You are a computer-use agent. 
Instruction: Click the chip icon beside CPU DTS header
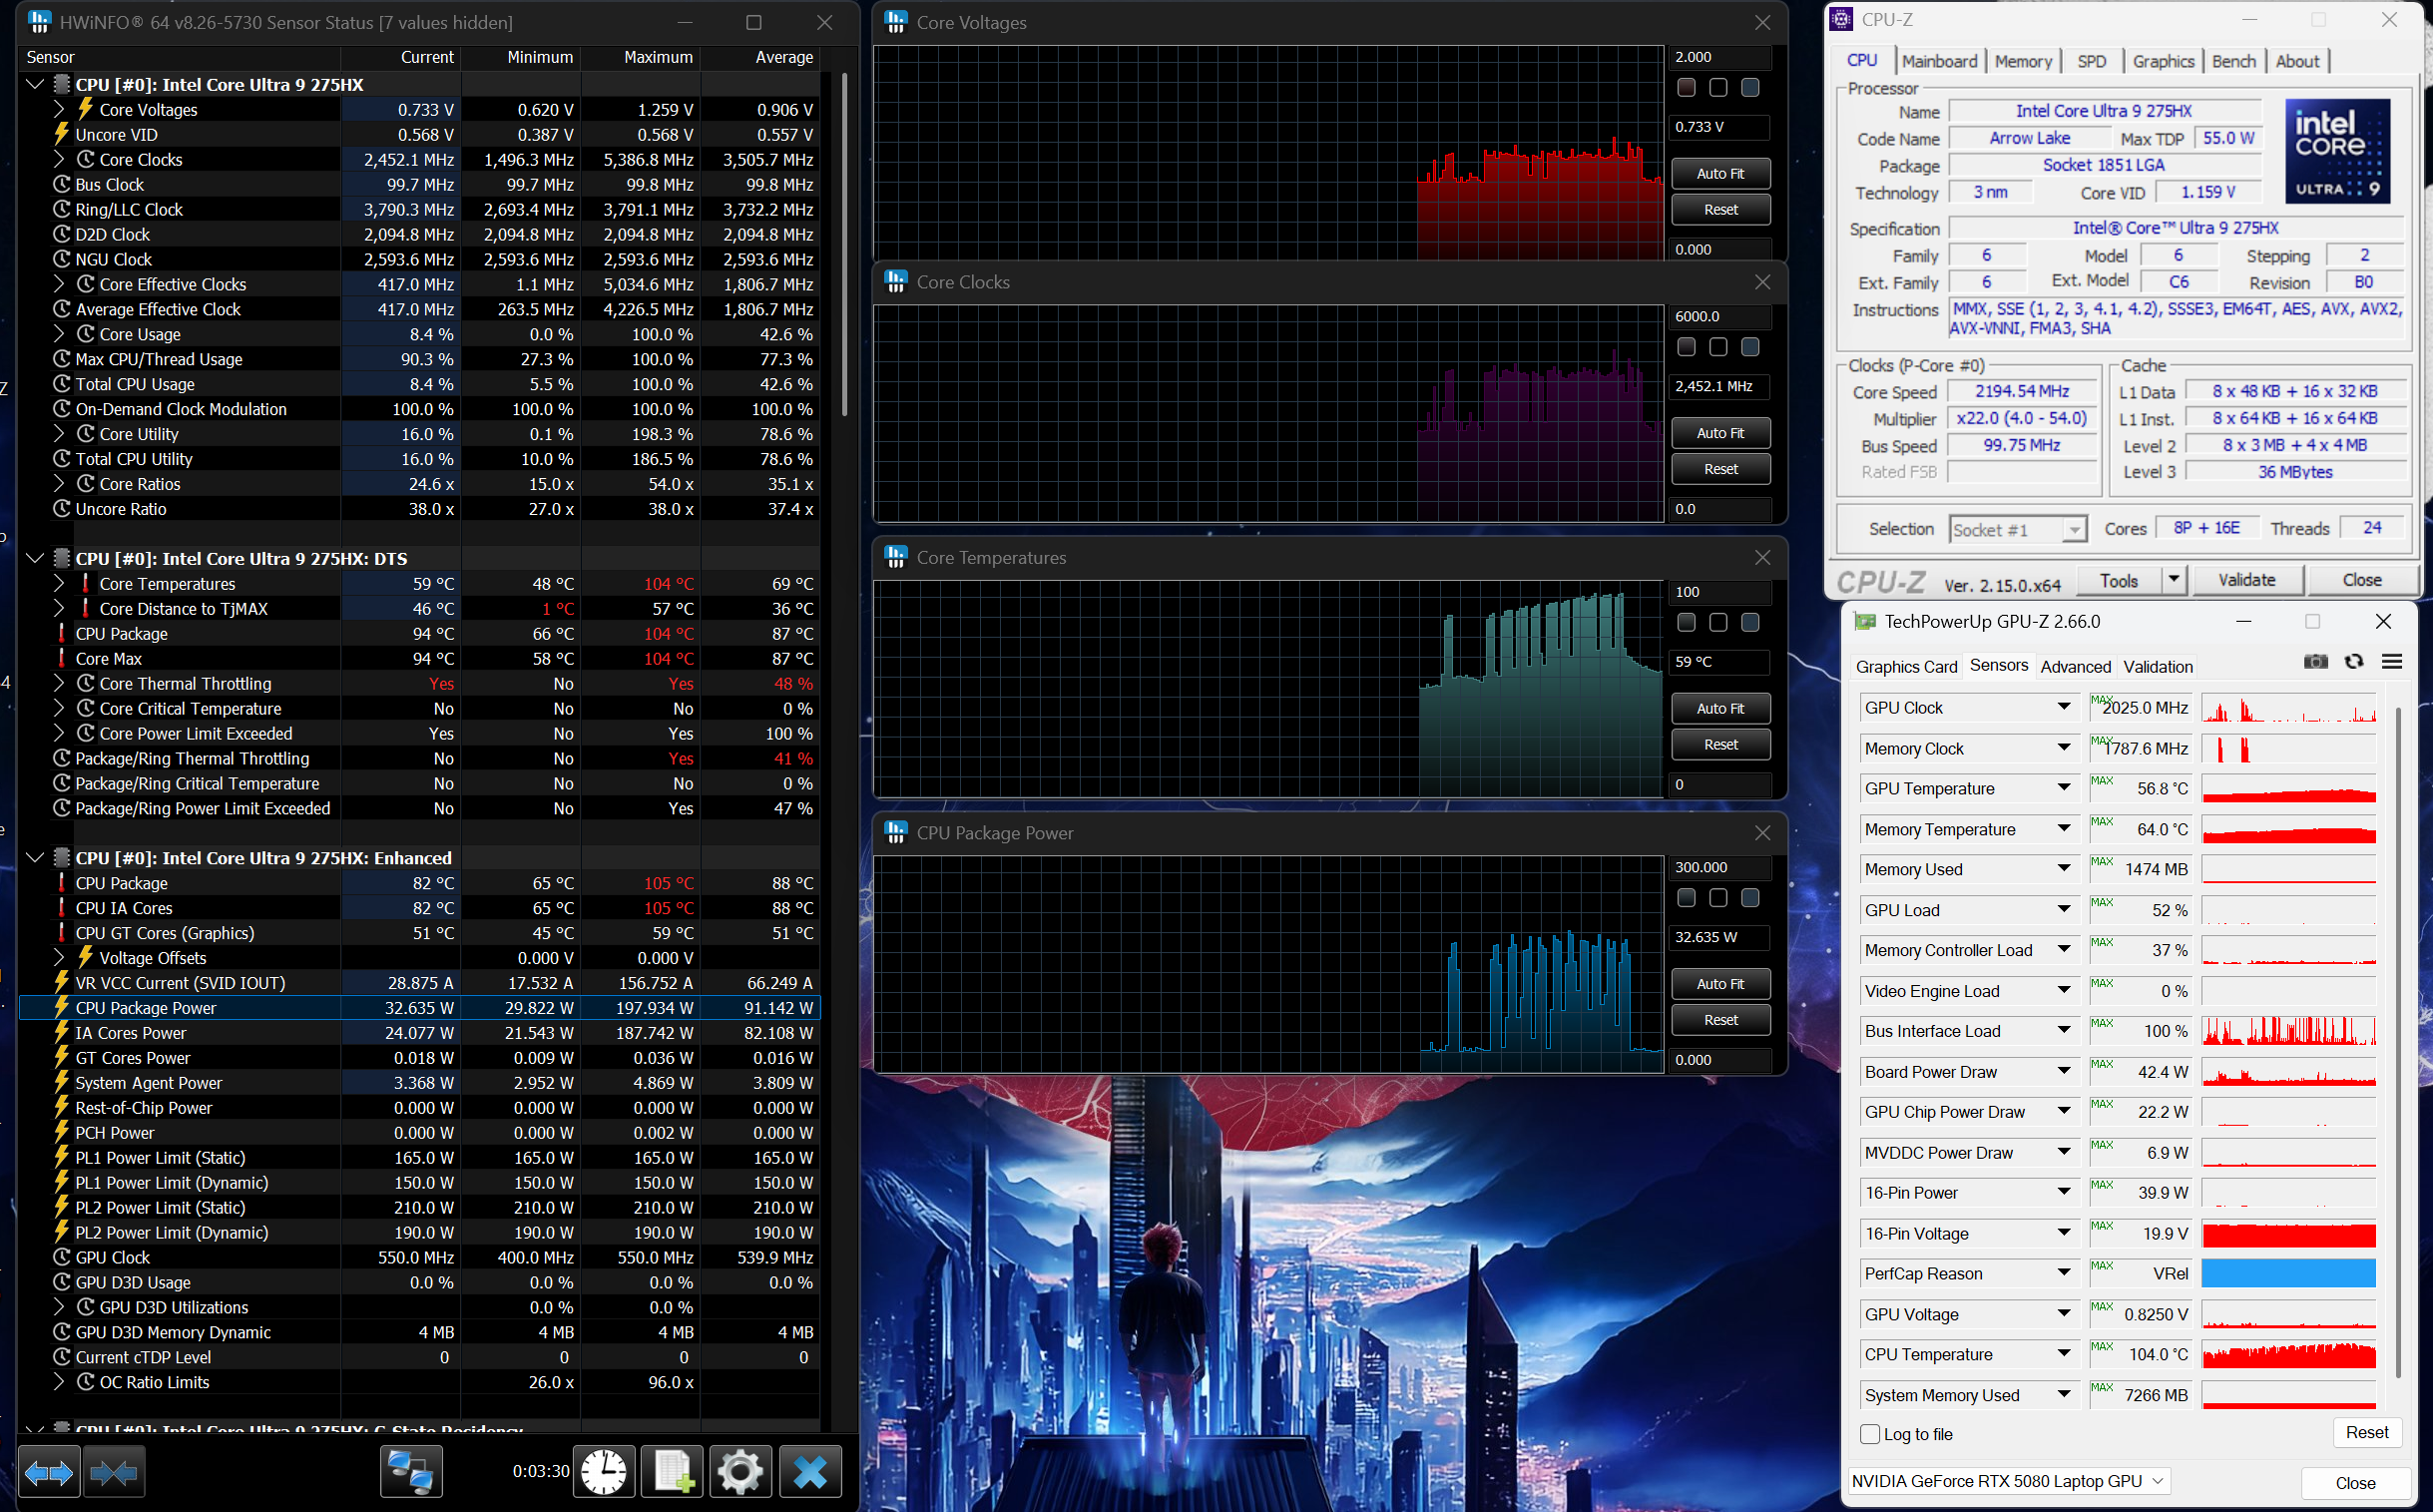click(x=62, y=558)
